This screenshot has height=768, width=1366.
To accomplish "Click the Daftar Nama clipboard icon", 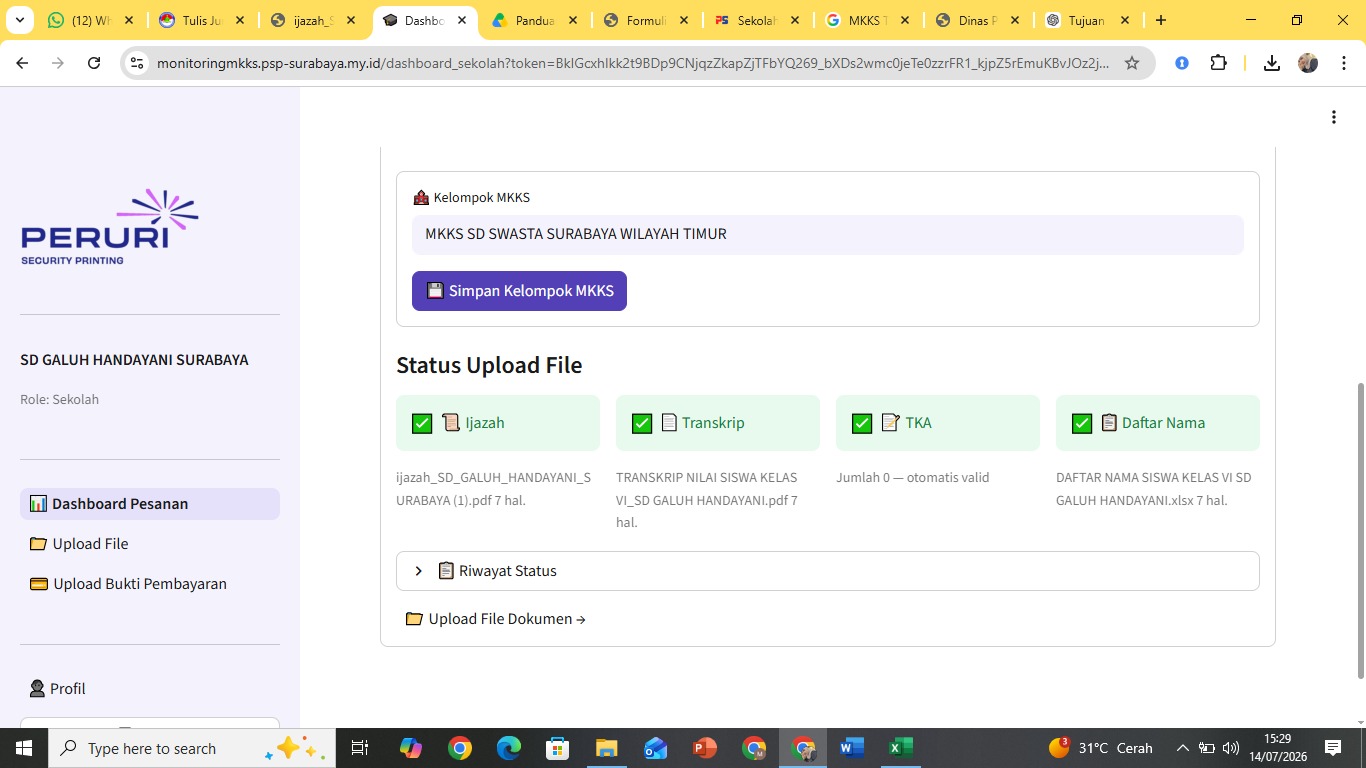I will [x=1109, y=422].
